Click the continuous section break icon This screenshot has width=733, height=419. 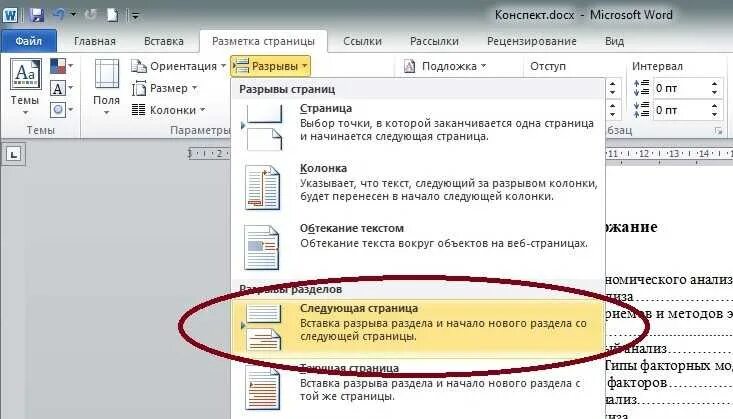click(x=262, y=388)
